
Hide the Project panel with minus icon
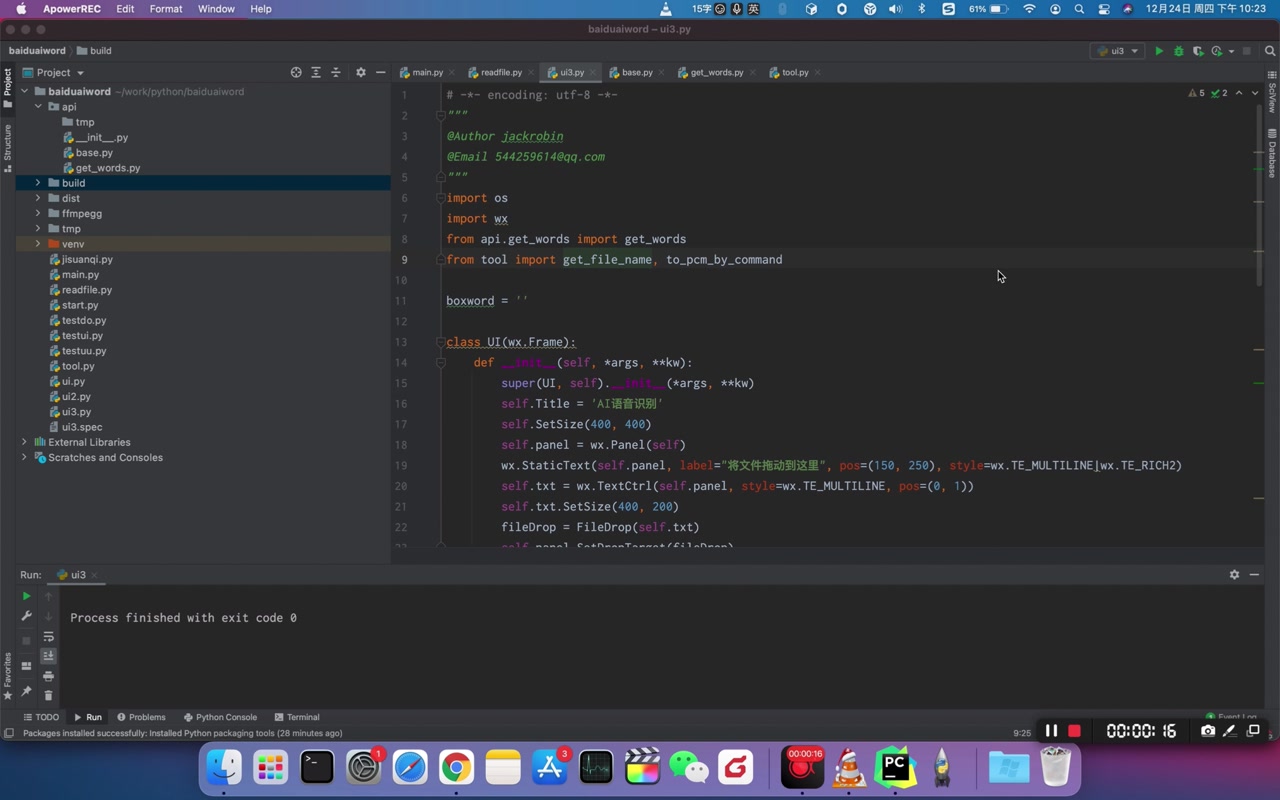pos(380,73)
